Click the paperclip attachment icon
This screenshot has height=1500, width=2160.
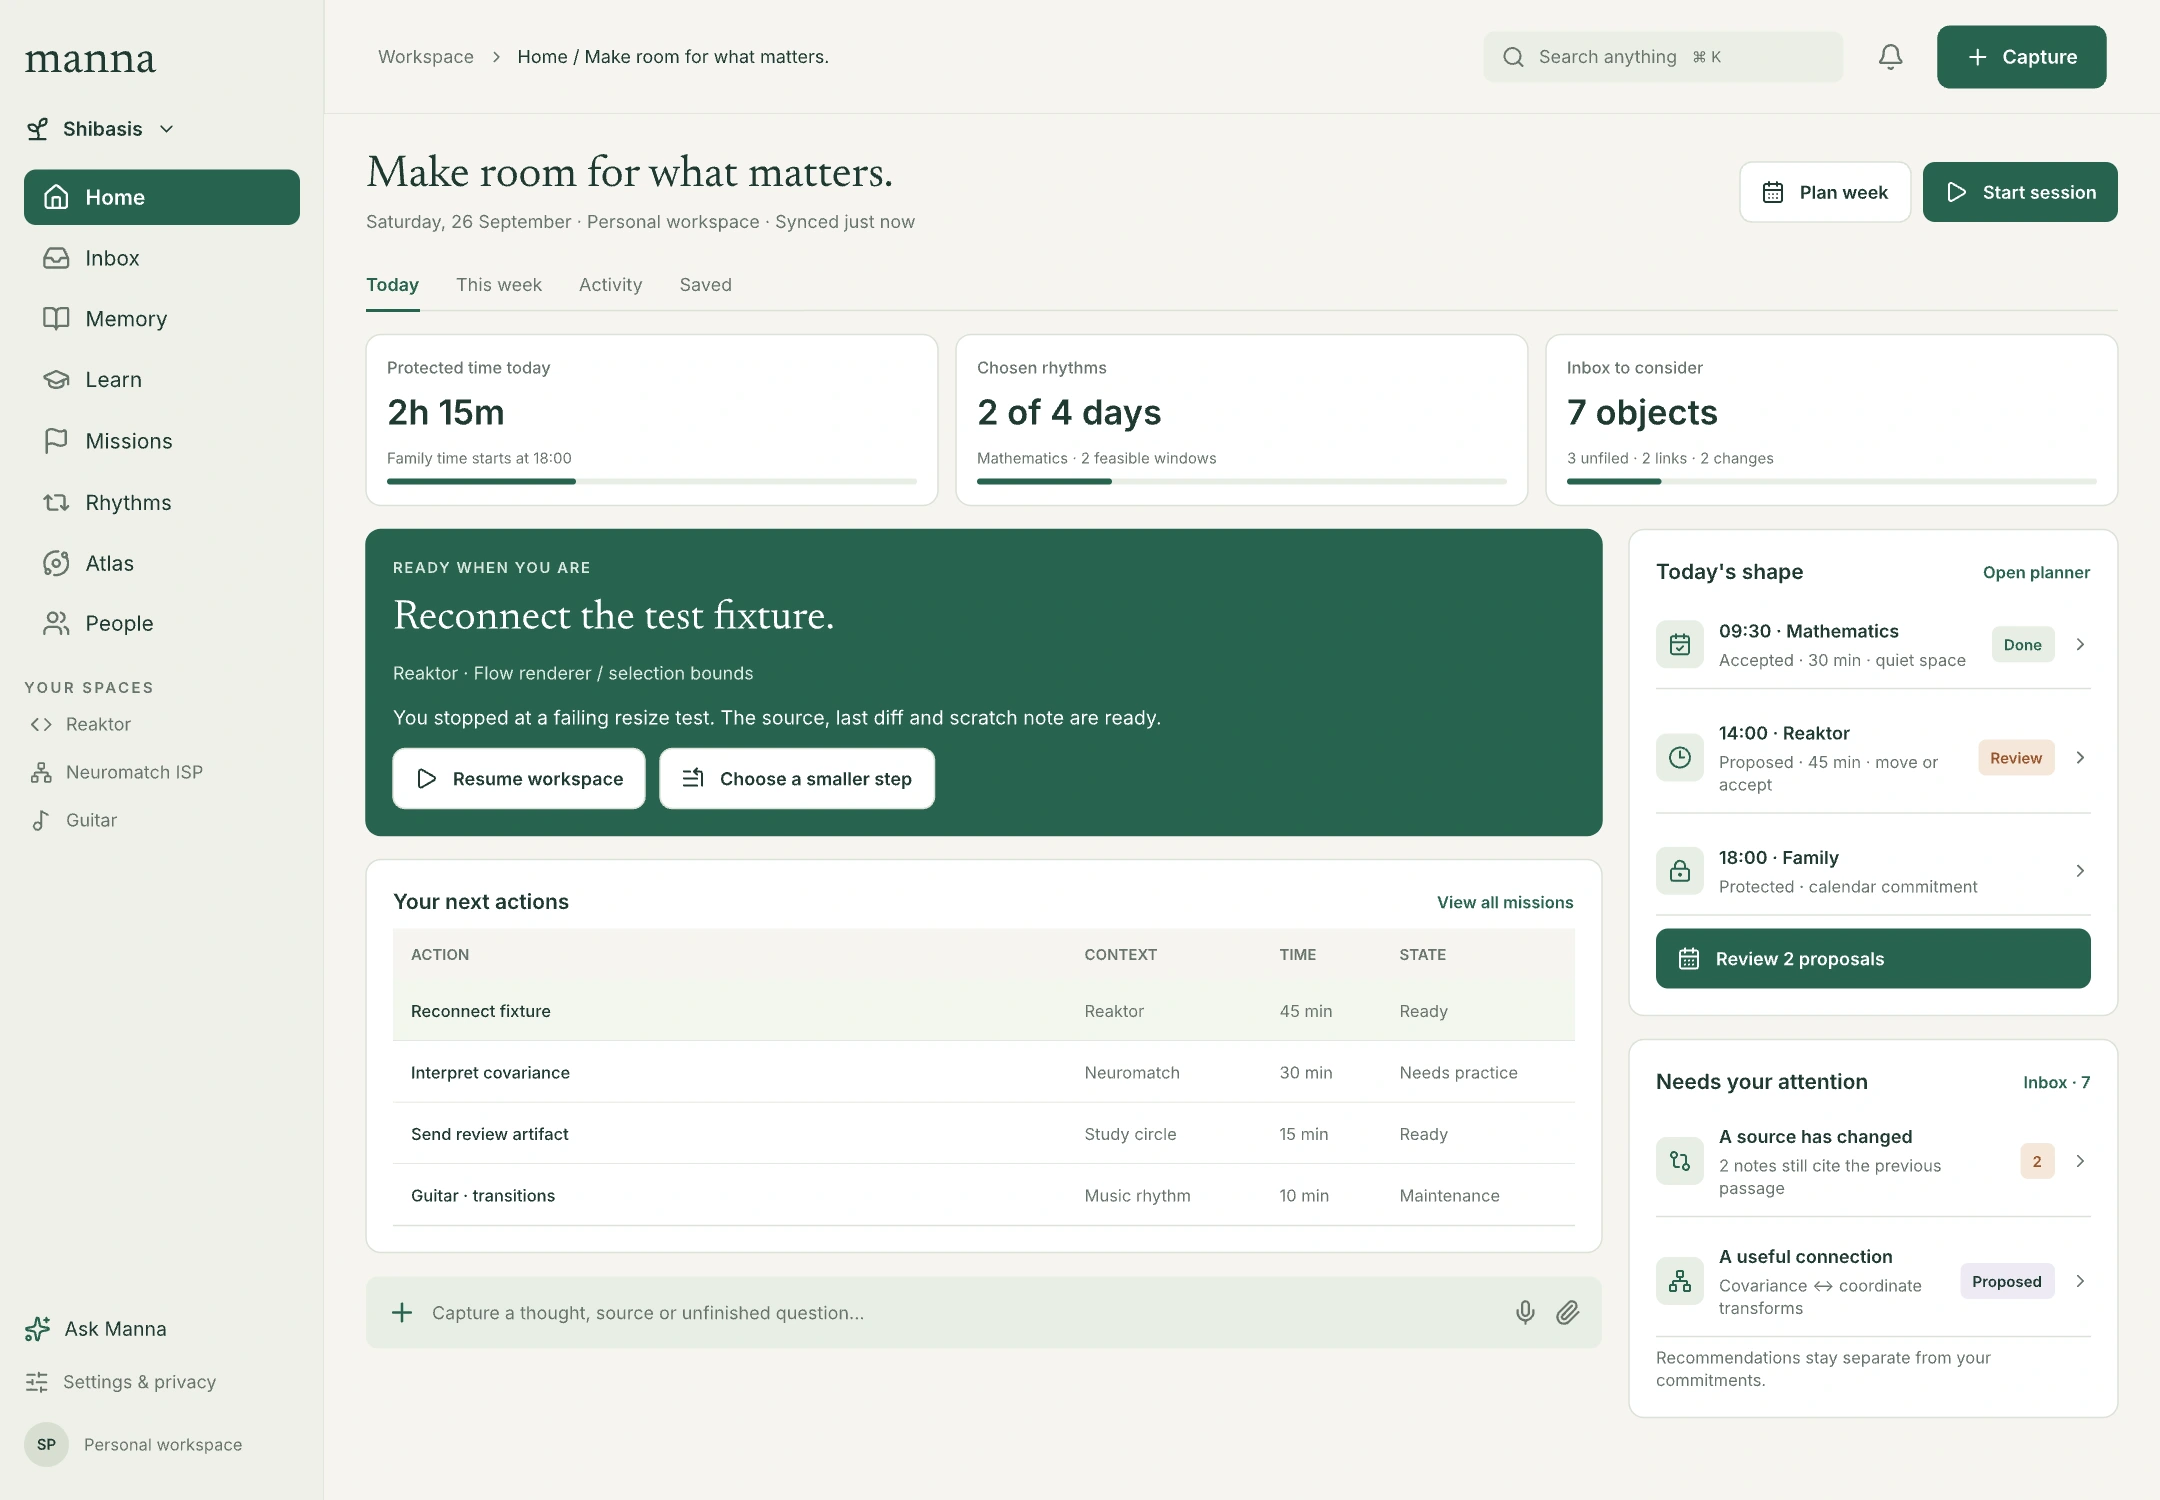point(1567,1312)
